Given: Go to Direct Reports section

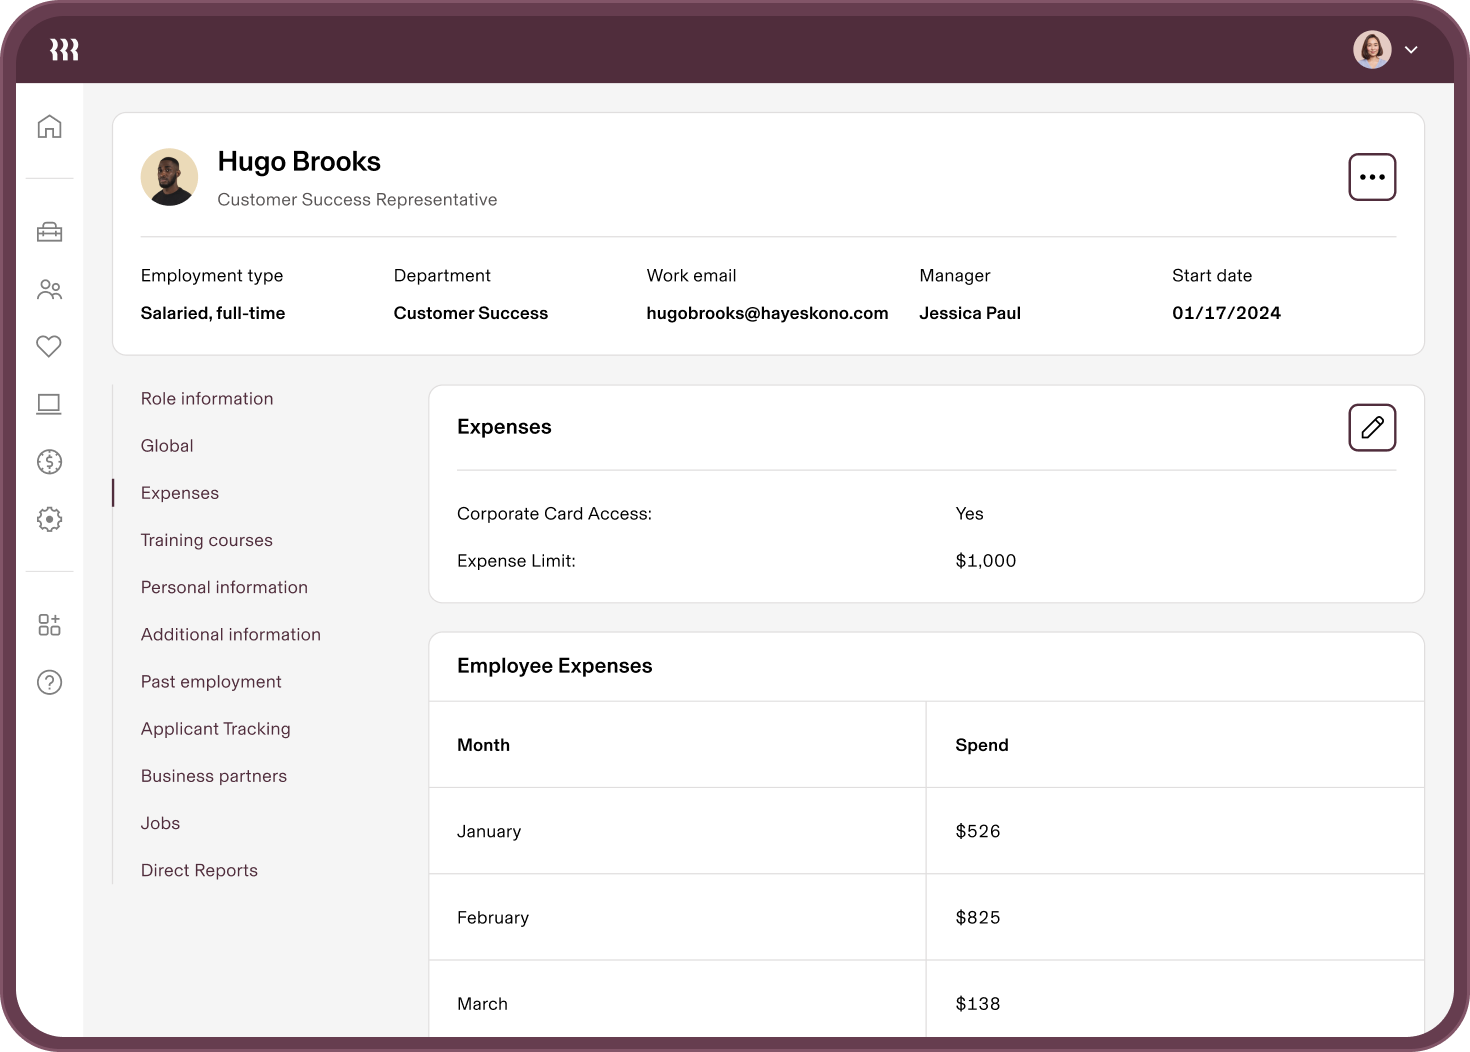Looking at the screenshot, I should click(x=199, y=870).
